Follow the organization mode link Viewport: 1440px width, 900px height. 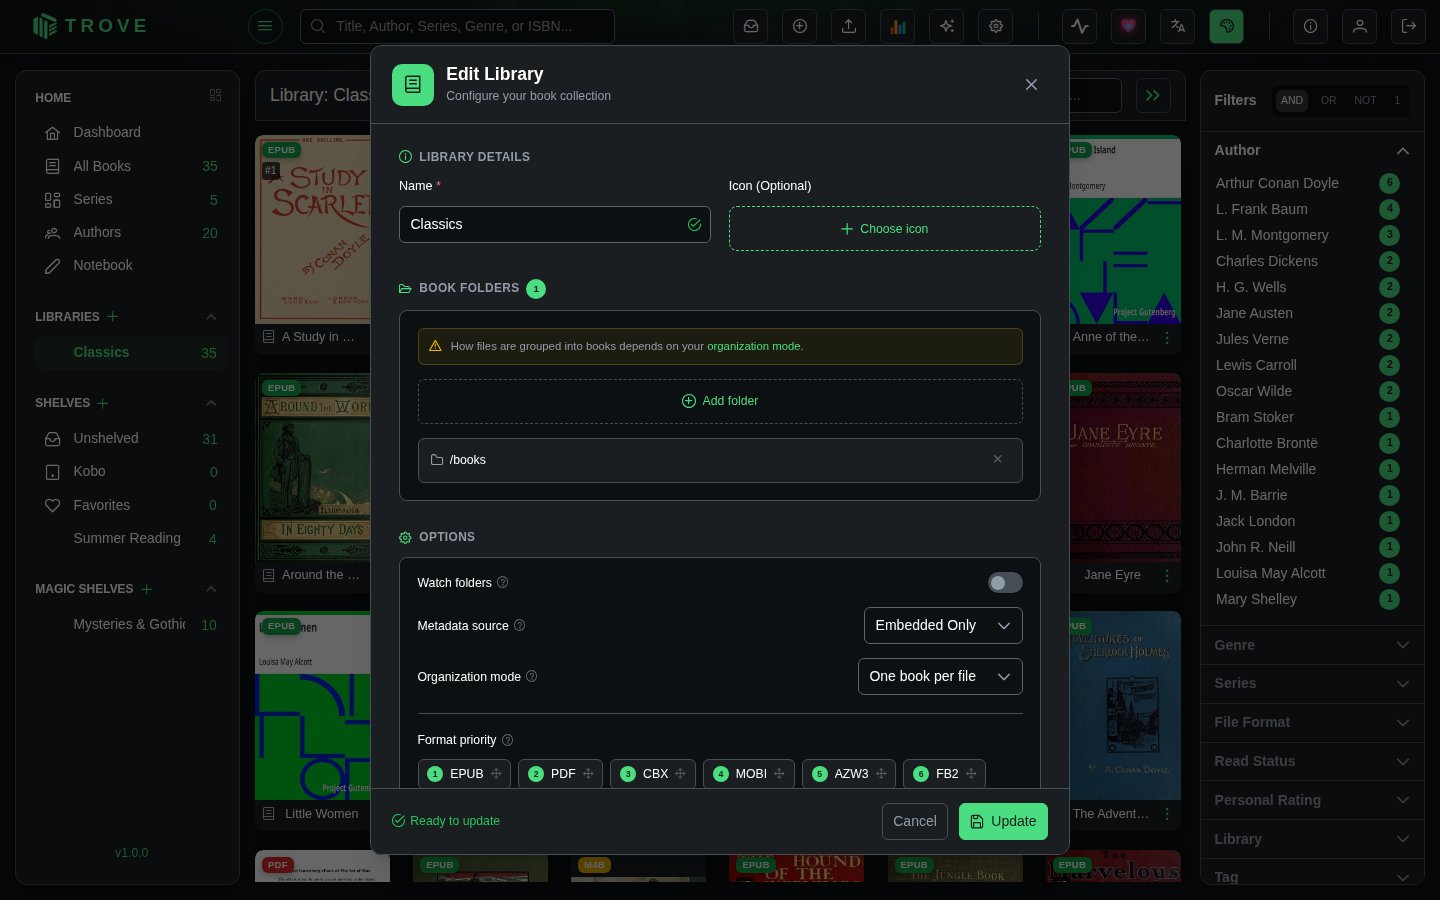754,346
